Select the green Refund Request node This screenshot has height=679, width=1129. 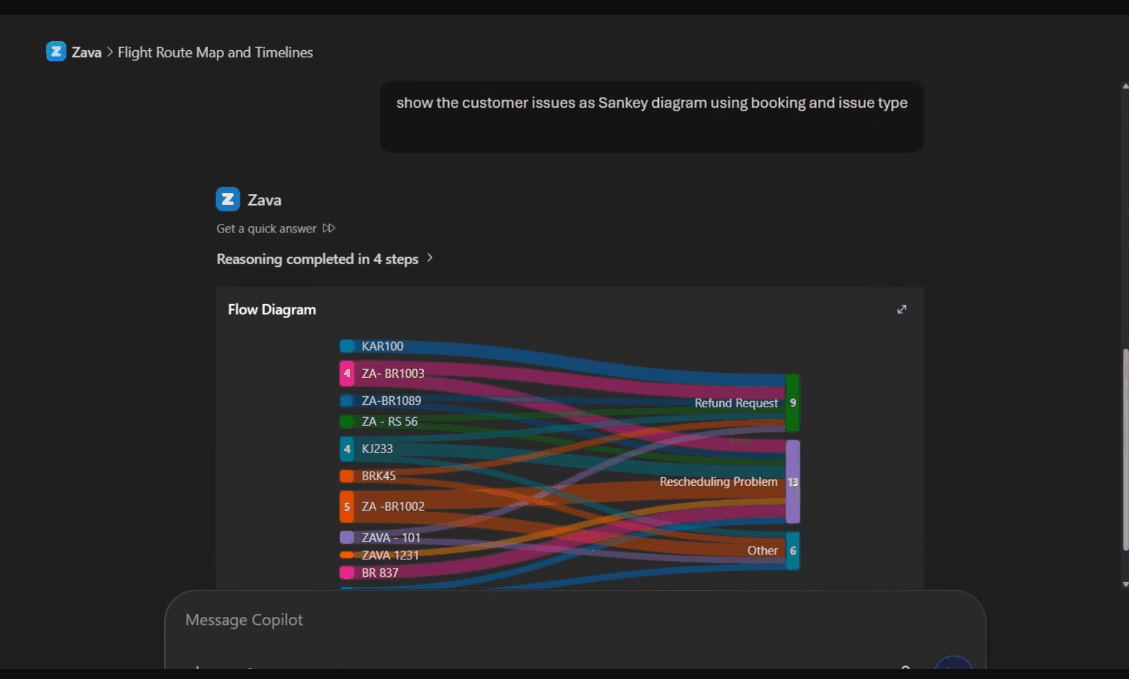pyautogui.click(x=793, y=403)
